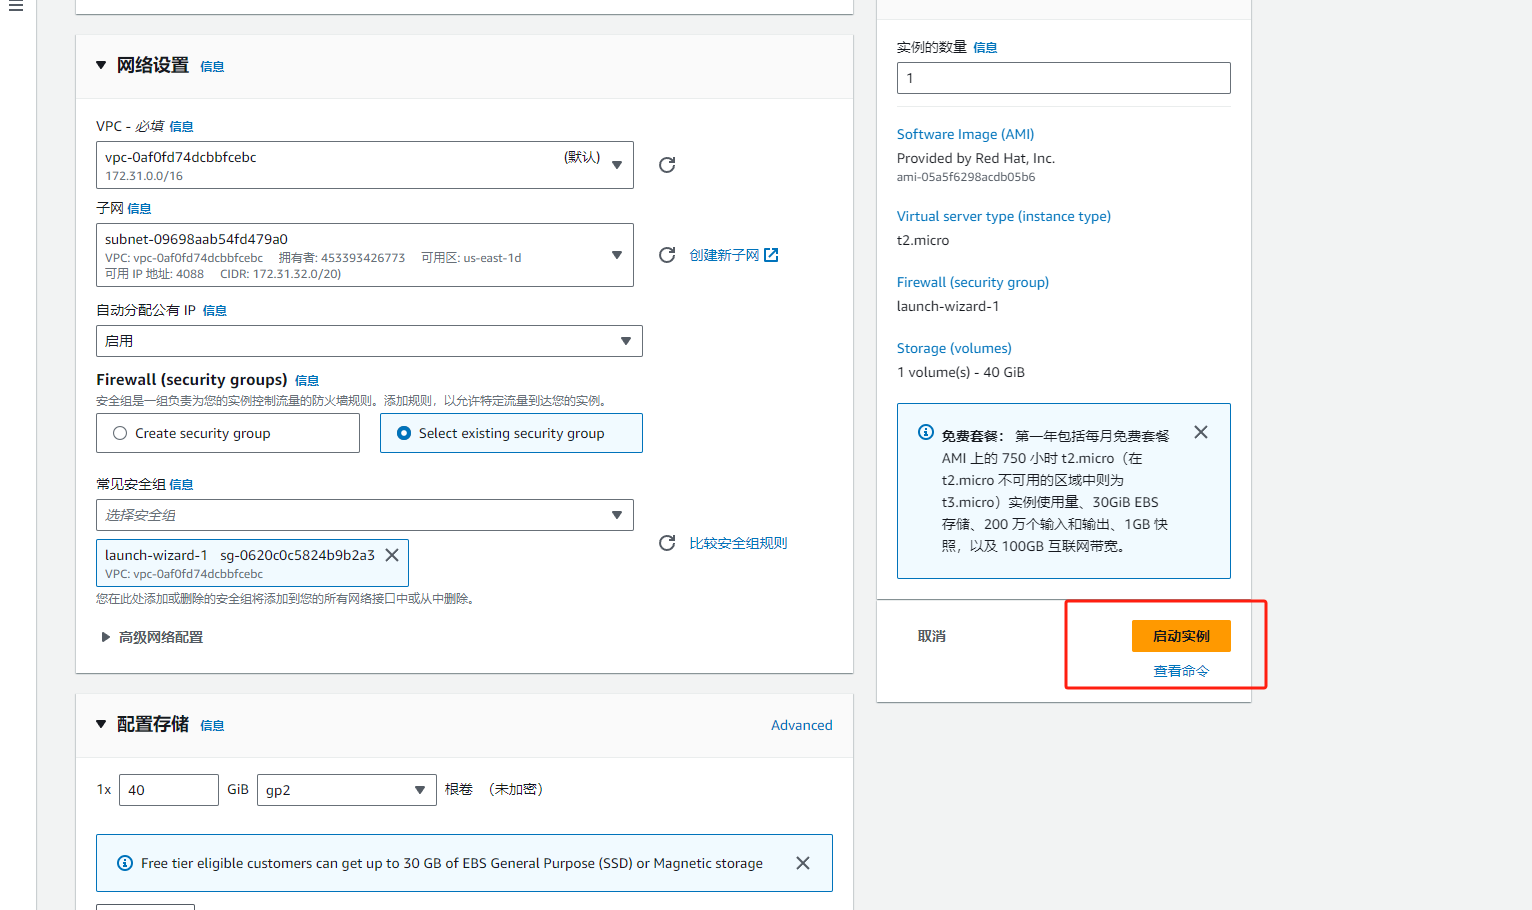Dismiss the 免费套餐 info box
1532x910 pixels.
[1201, 432]
